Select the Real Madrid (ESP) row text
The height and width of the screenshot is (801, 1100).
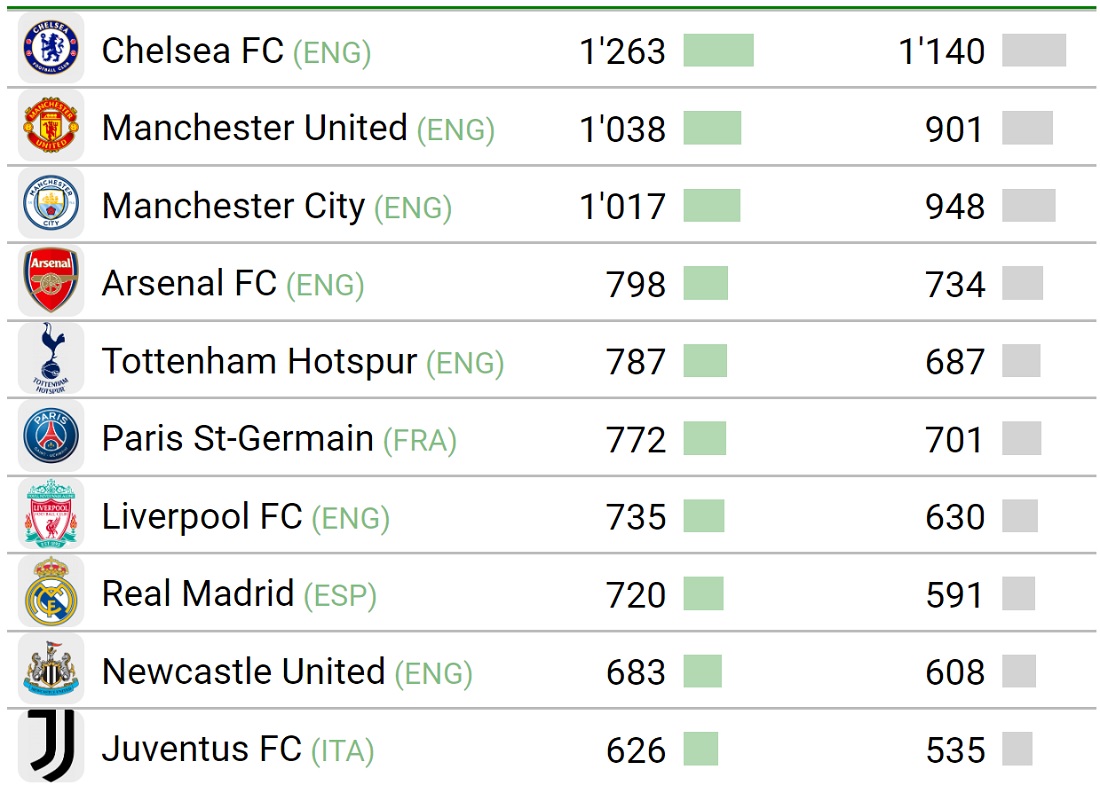pos(239,594)
